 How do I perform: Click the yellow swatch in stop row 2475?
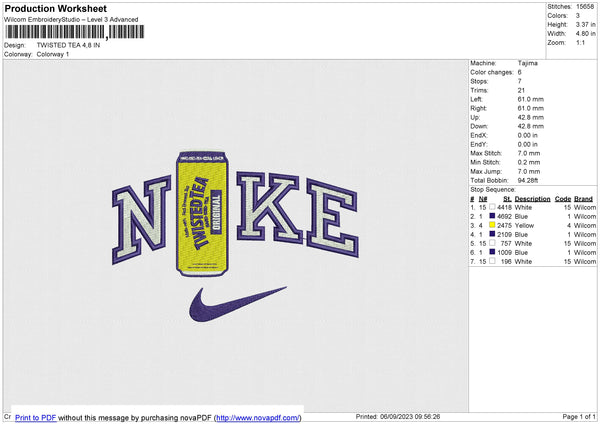(x=492, y=225)
